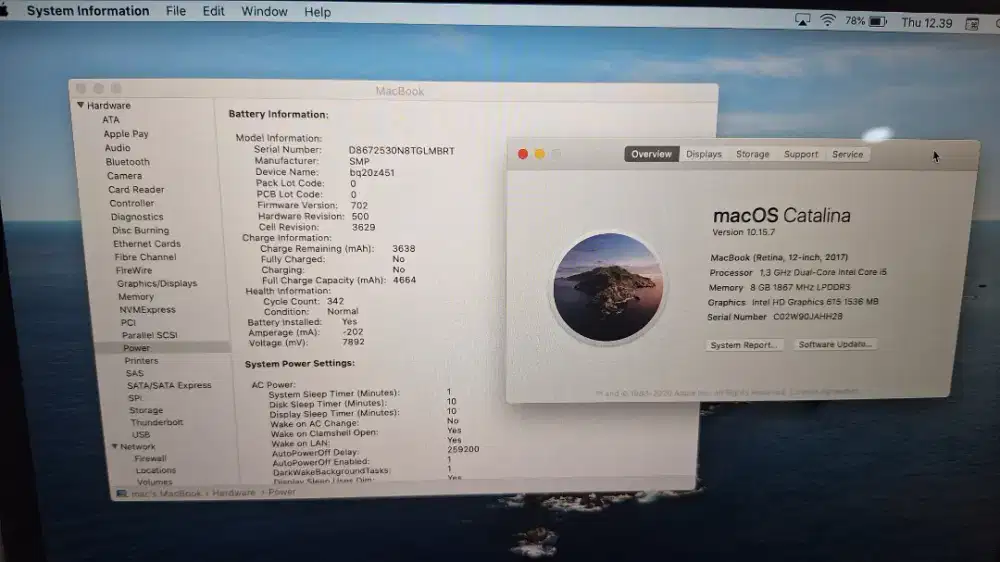Select Firewall under Network
The image size is (1000, 562).
(151, 458)
